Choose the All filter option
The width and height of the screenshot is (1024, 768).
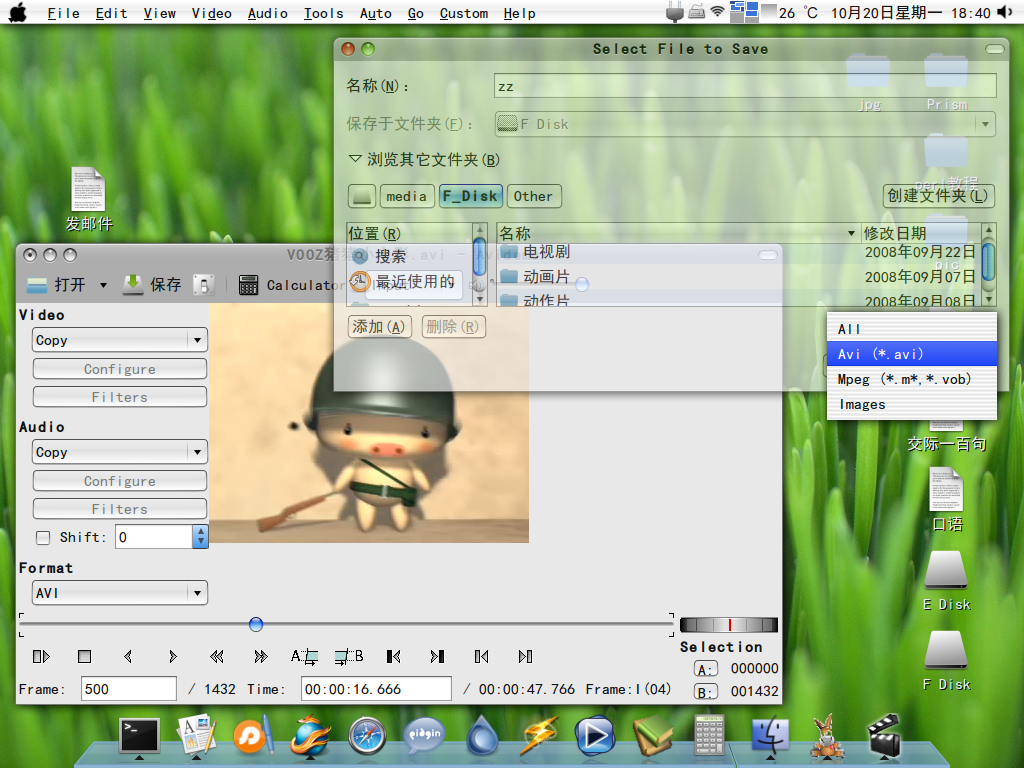912,329
